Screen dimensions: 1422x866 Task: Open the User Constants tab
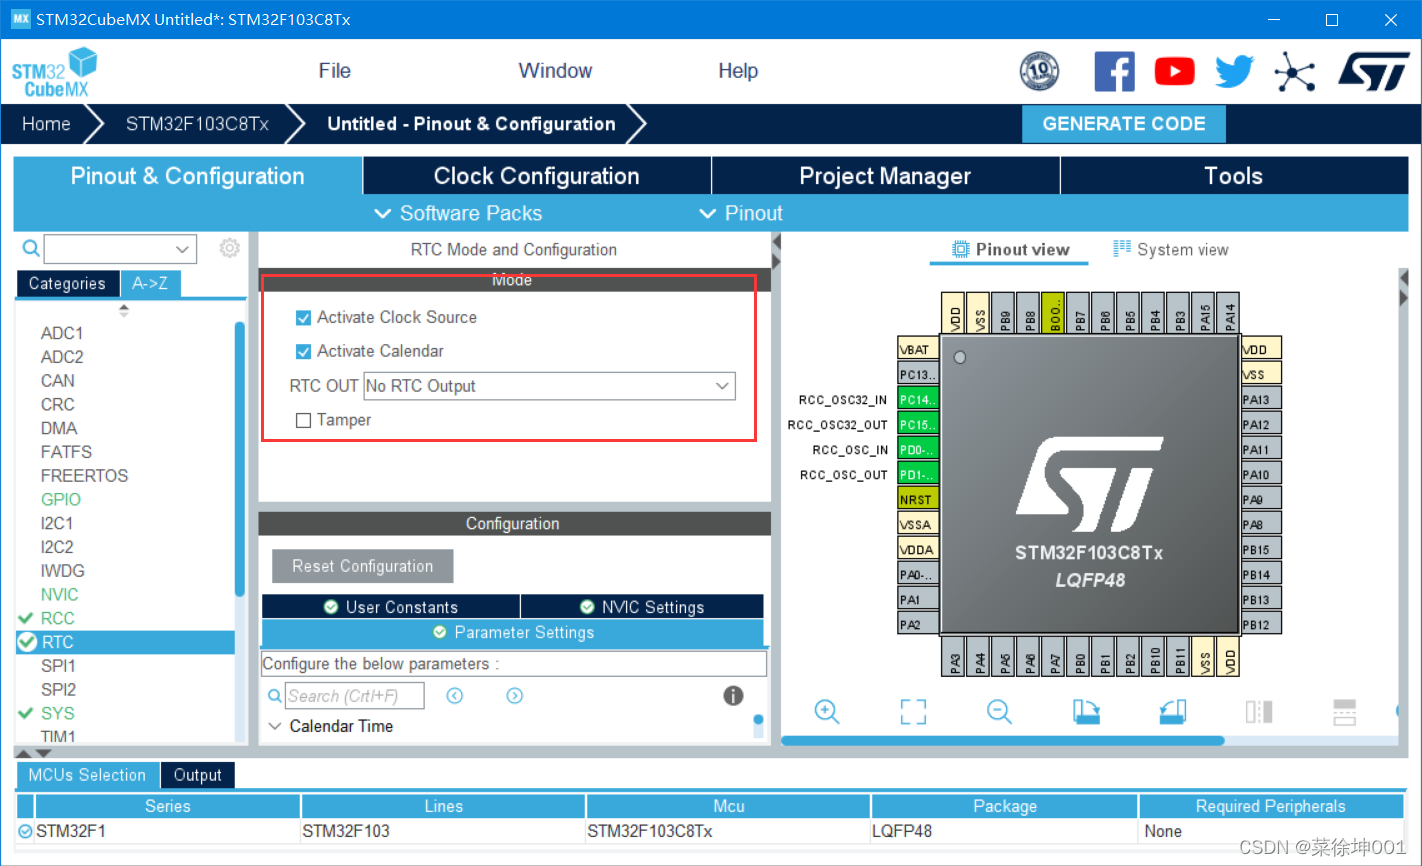pyautogui.click(x=391, y=607)
